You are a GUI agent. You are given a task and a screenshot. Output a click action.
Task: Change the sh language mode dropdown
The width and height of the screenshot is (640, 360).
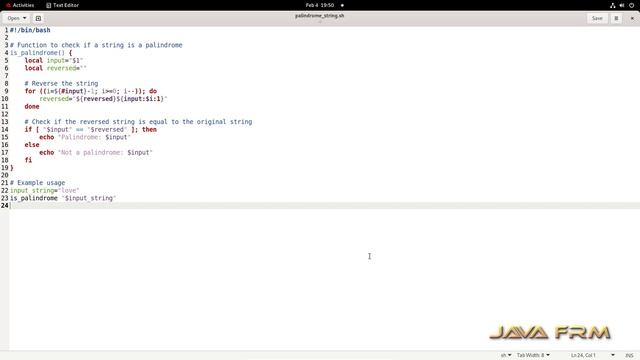506,355
